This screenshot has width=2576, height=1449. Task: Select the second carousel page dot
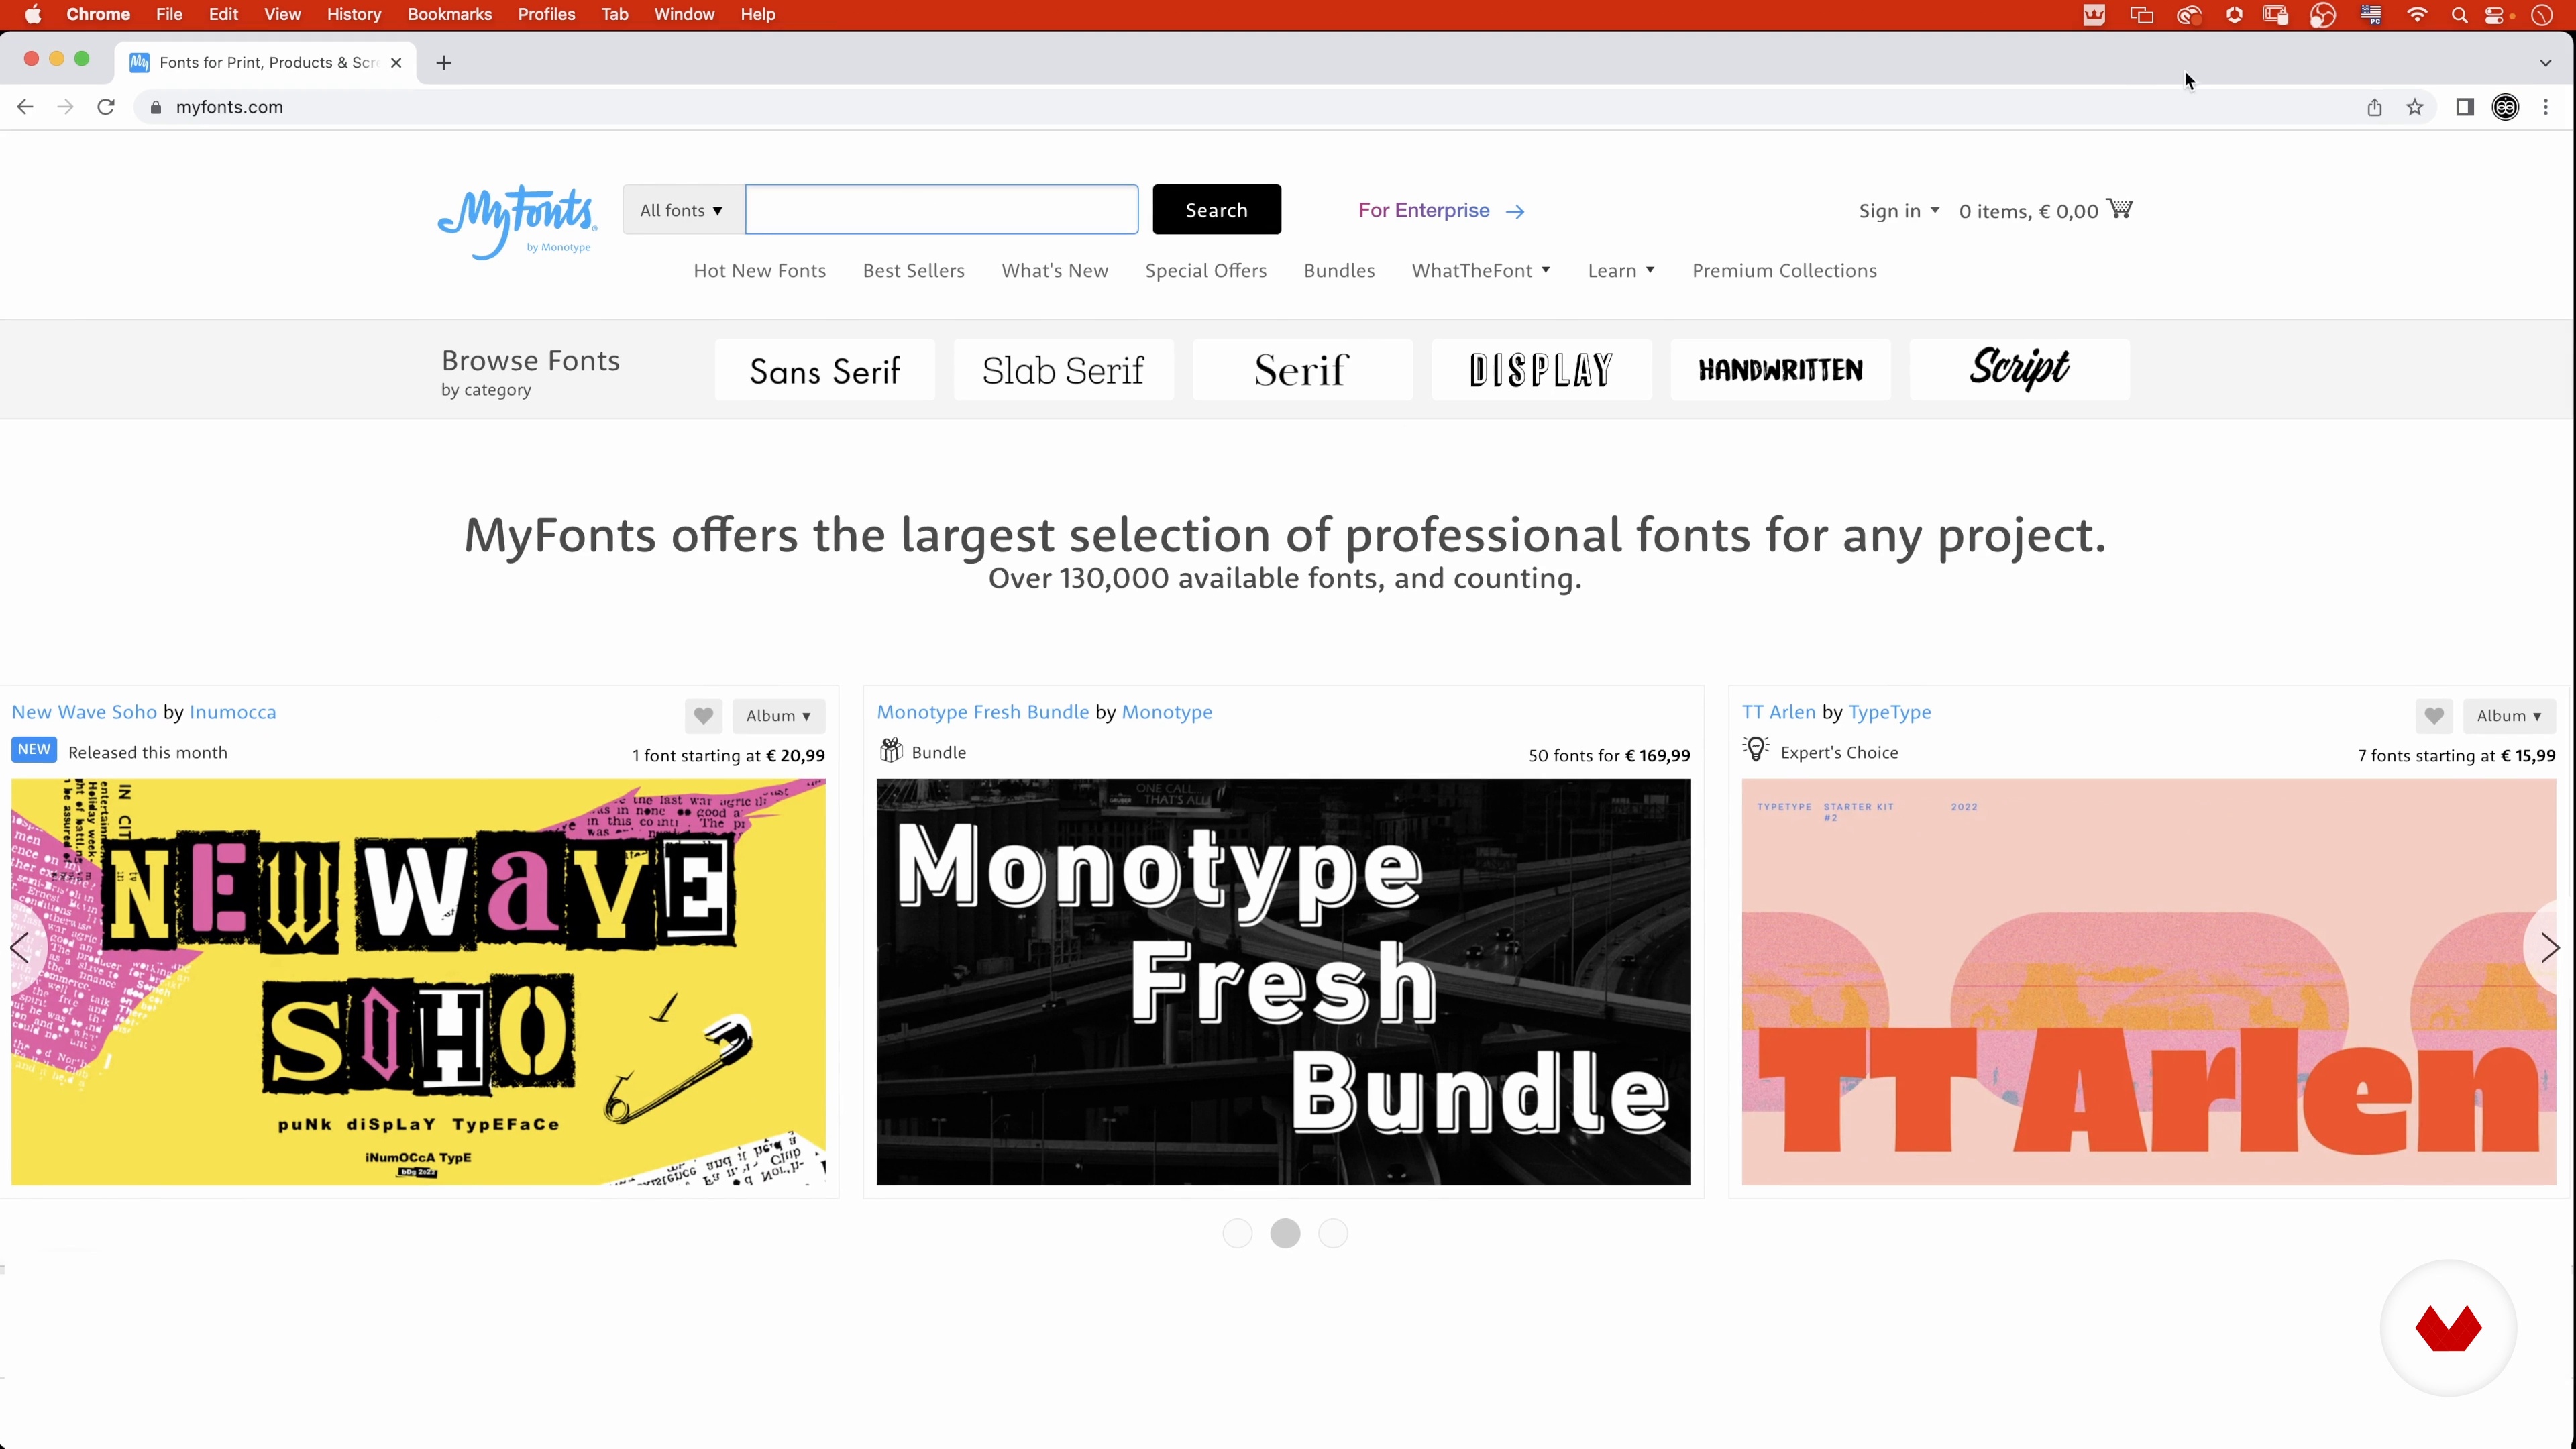click(x=1285, y=1233)
